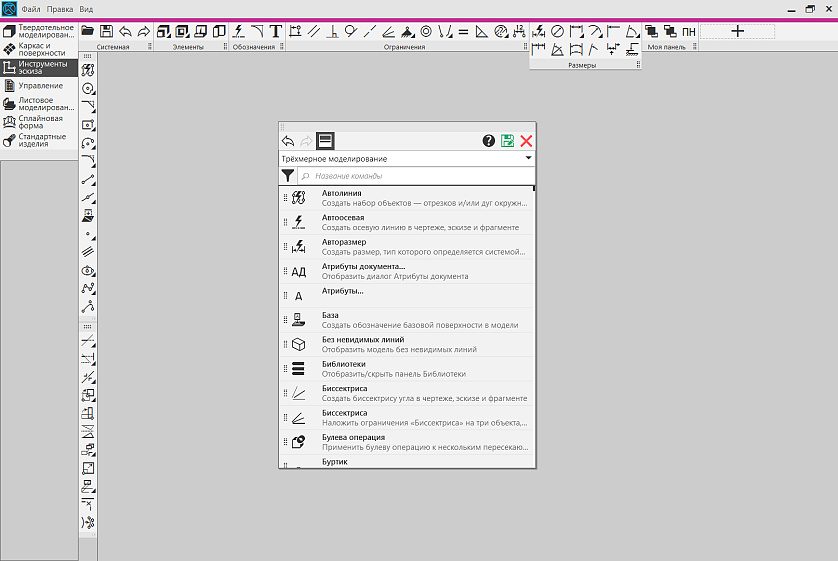Select the Авторазмер icon in Размеры toolbar
This screenshot has height=561, width=838.
click(x=539, y=31)
